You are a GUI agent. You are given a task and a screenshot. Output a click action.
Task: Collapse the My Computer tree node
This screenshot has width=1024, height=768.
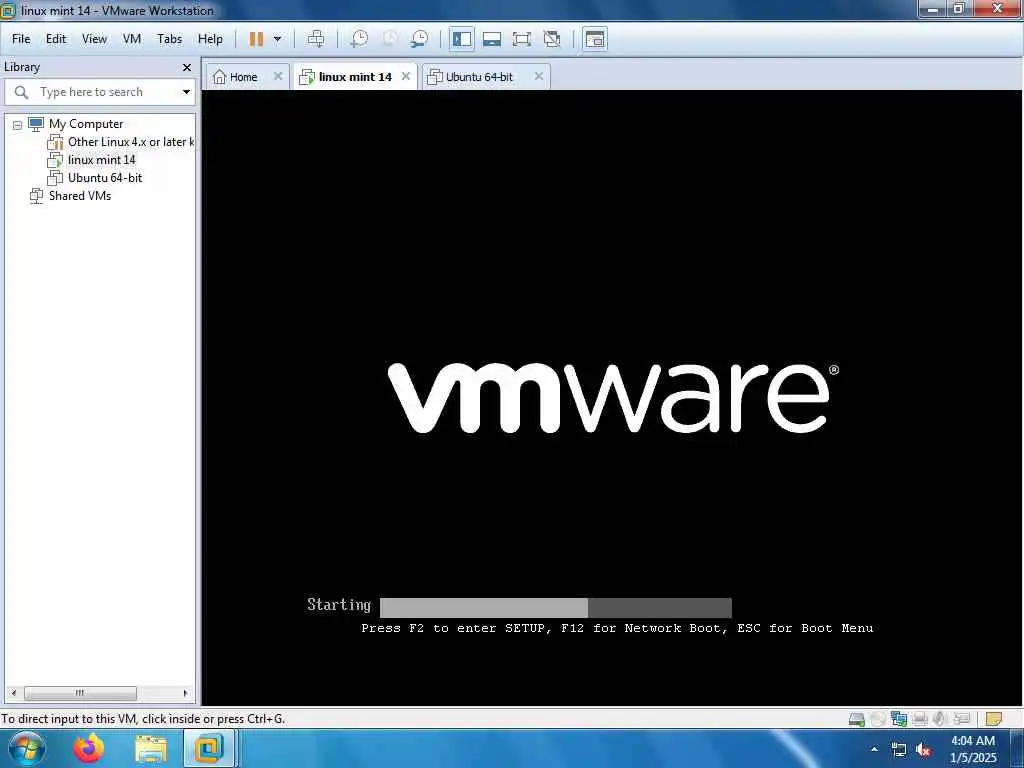pos(18,125)
